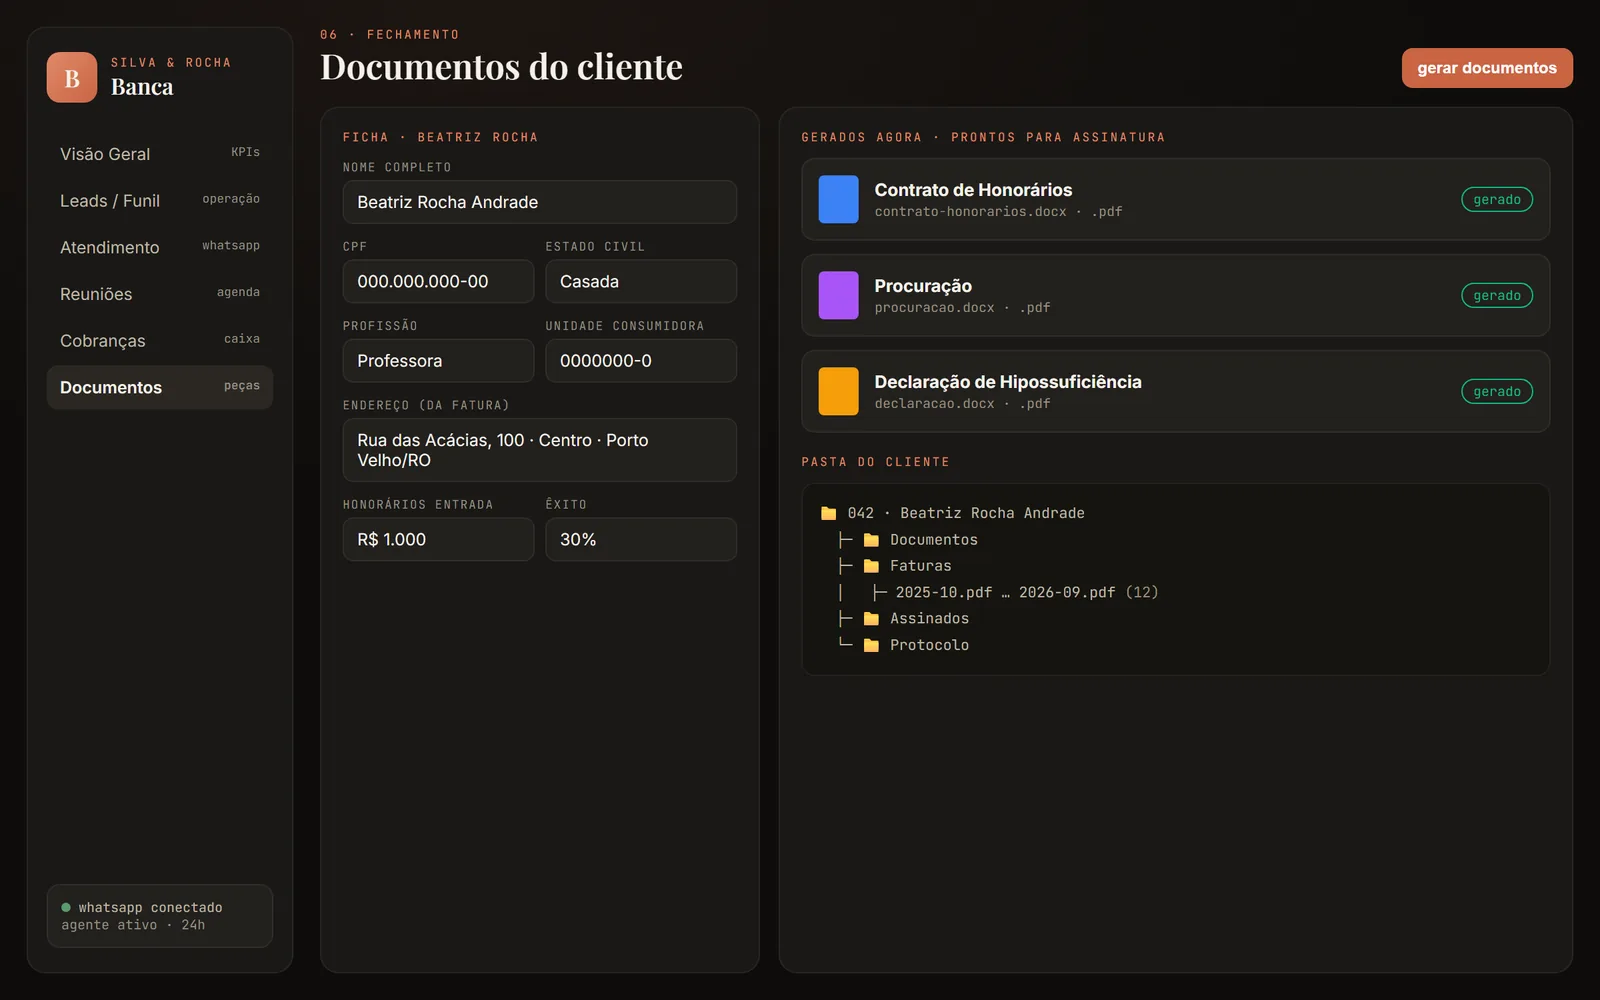Image resolution: width=1600 pixels, height=1000 pixels.
Task: Click the Documentos folder icon in the client tree
Action: (x=871, y=540)
